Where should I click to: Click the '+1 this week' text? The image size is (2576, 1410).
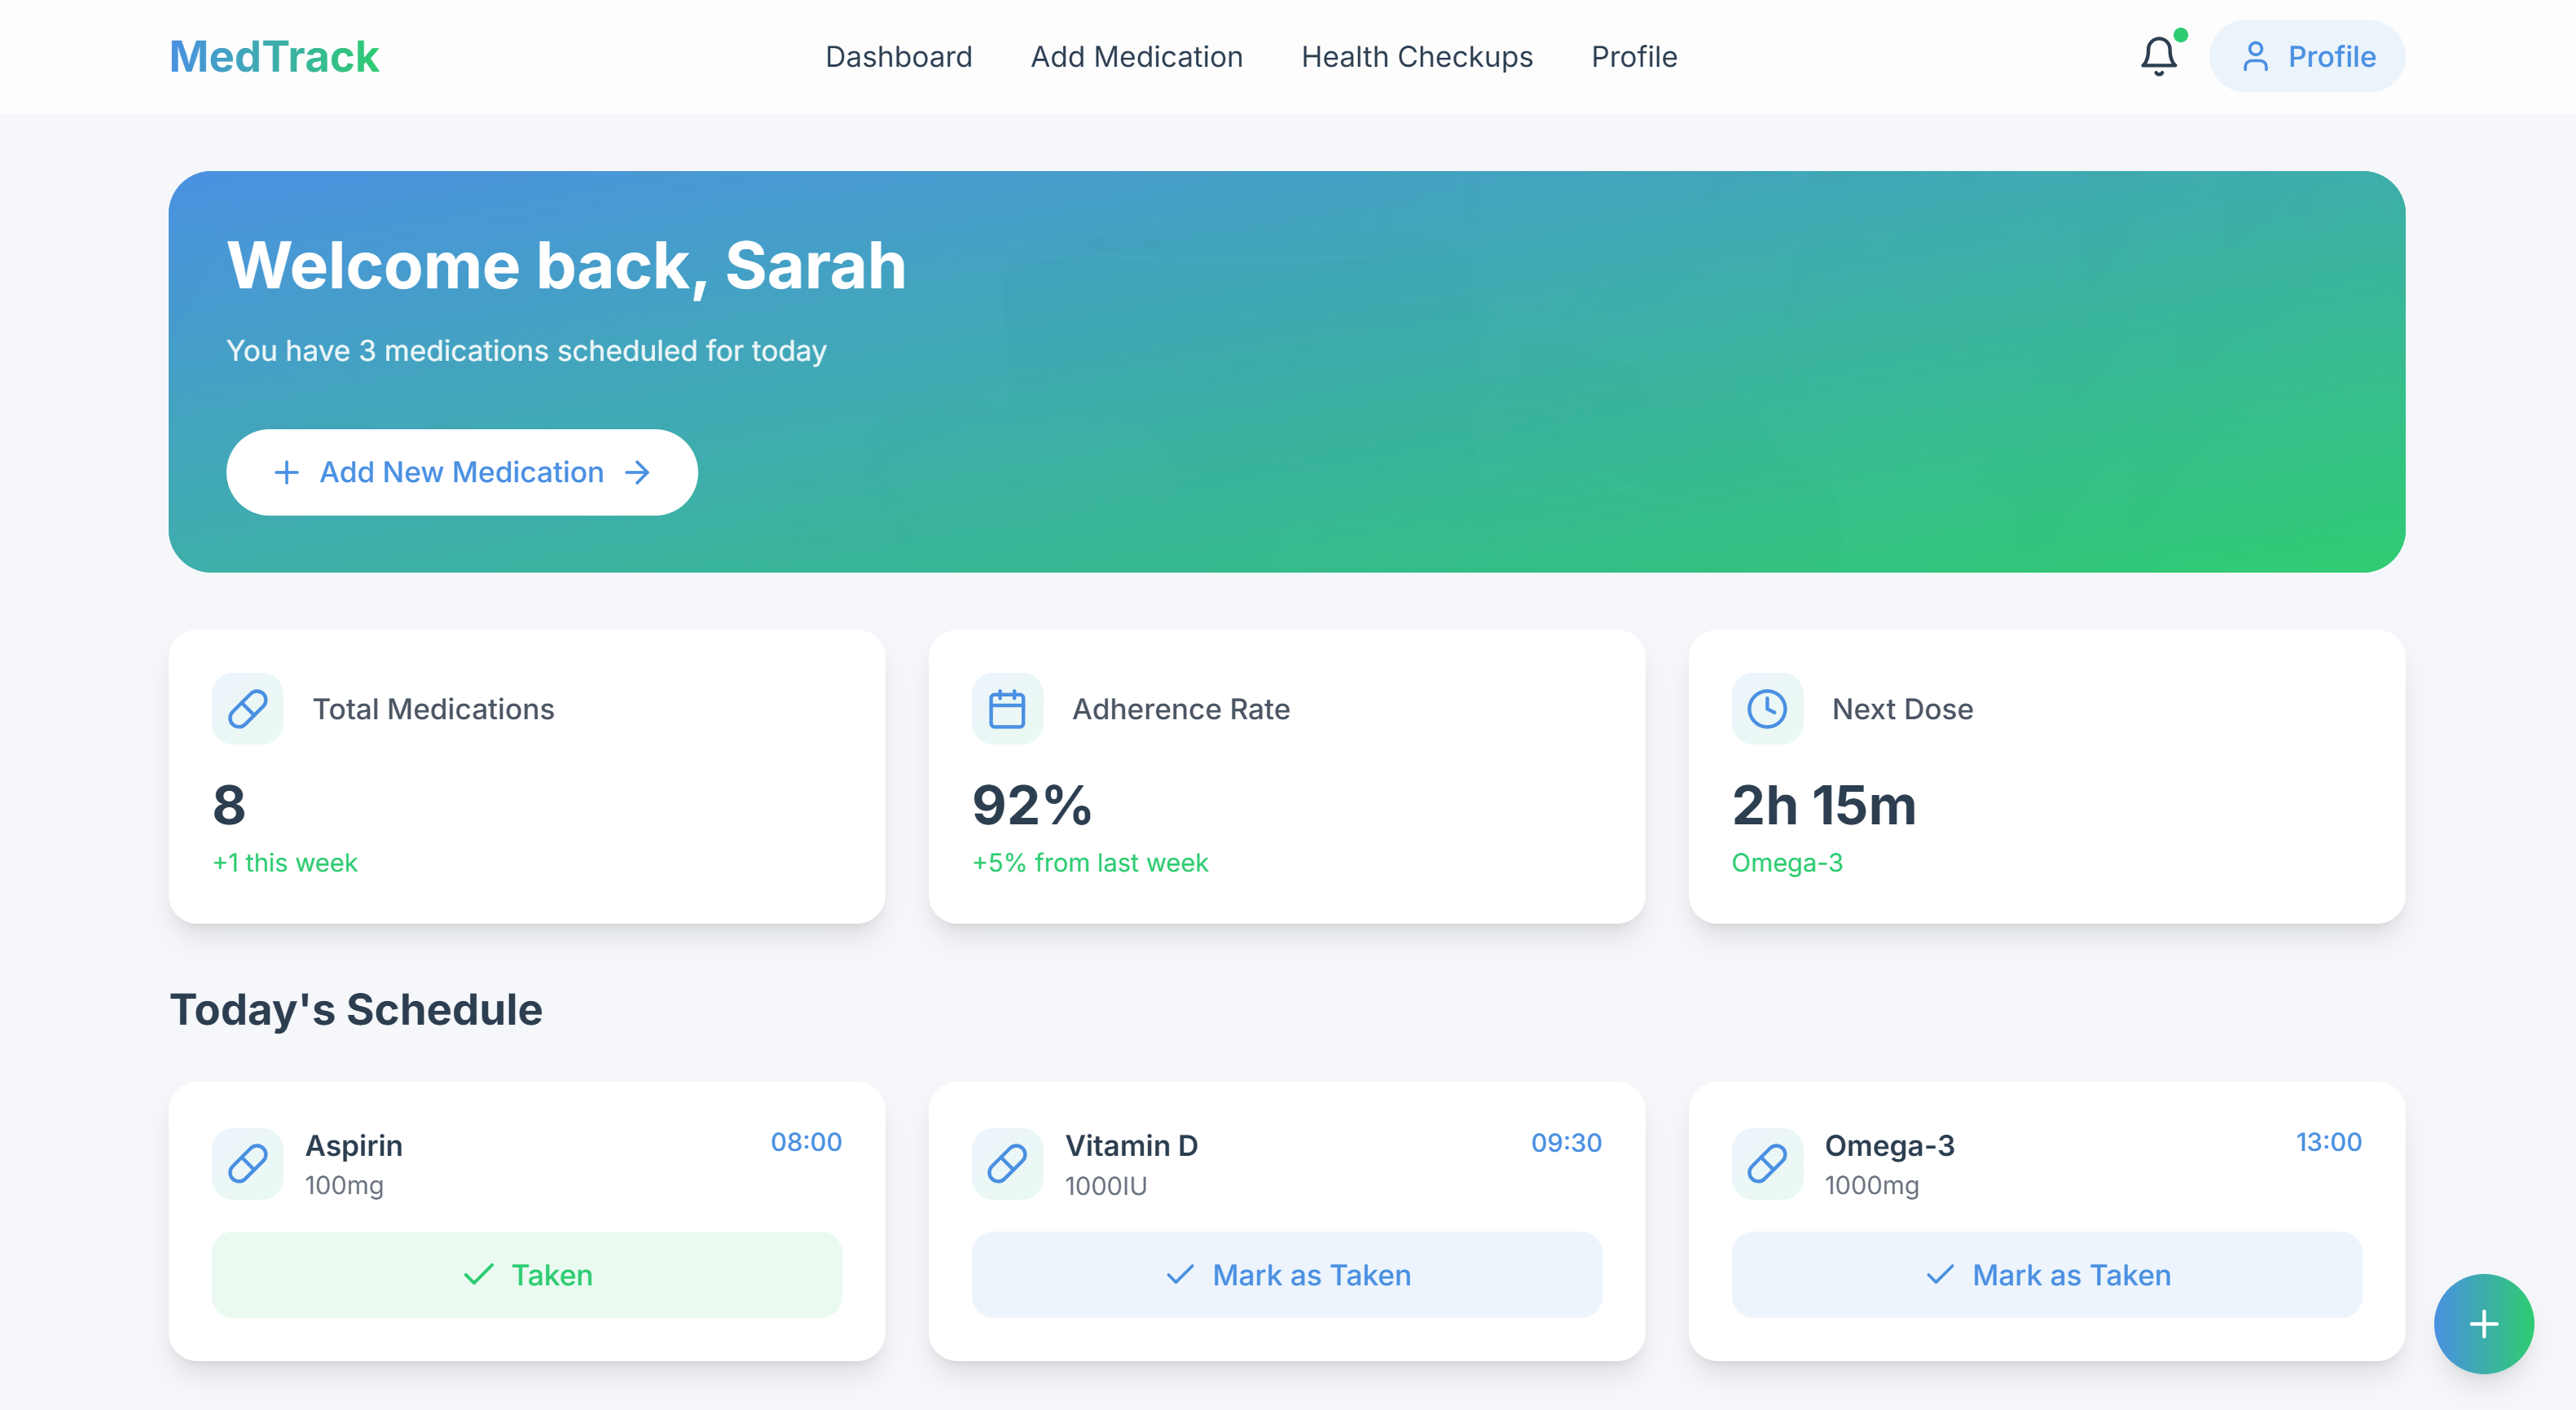coord(285,862)
